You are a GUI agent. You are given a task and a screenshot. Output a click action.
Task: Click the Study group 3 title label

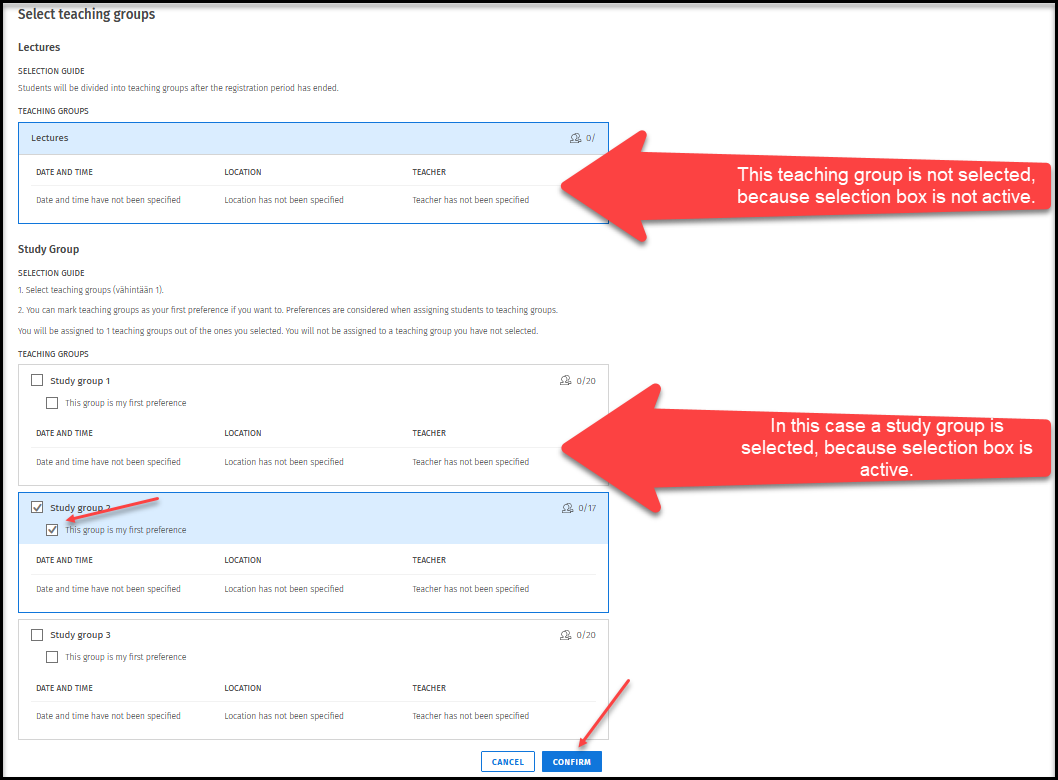coord(80,635)
